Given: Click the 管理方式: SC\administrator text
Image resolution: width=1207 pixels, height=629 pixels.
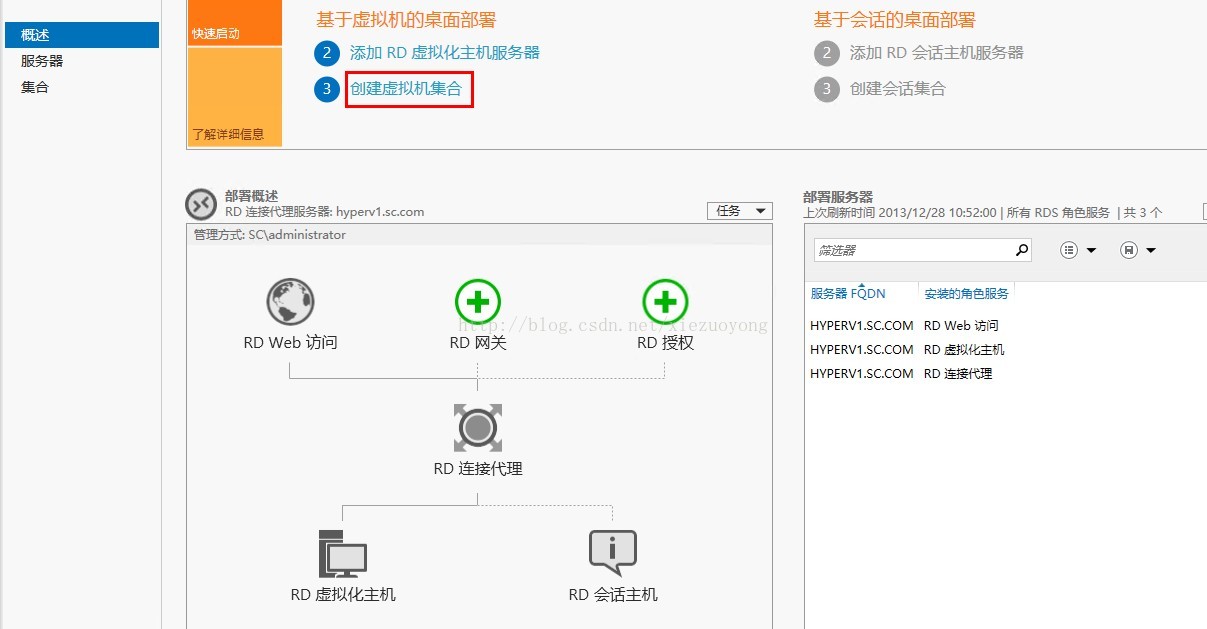Looking at the screenshot, I should [270, 235].
